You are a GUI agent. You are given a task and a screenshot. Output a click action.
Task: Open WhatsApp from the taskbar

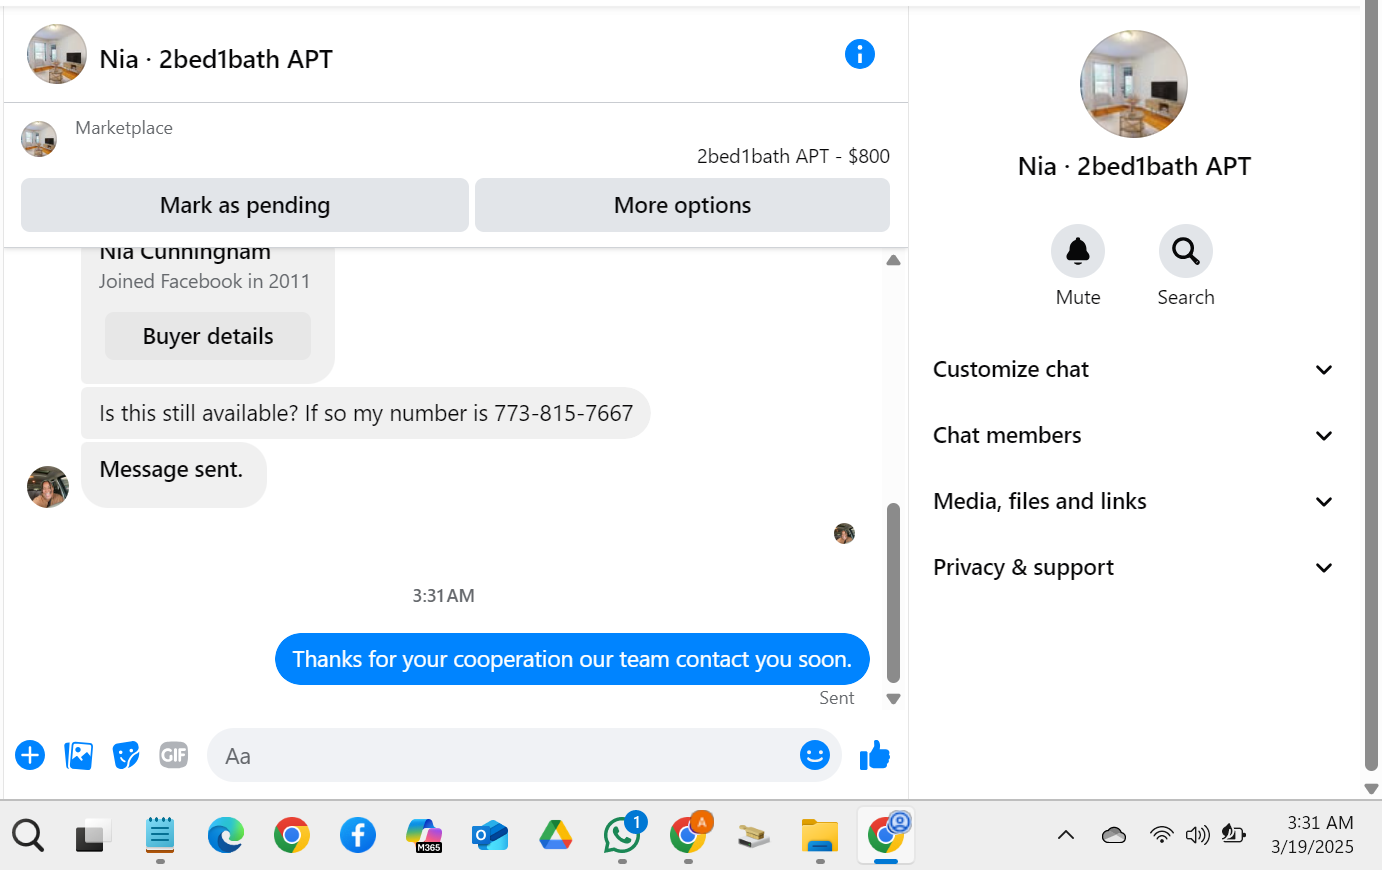[622, 834]
